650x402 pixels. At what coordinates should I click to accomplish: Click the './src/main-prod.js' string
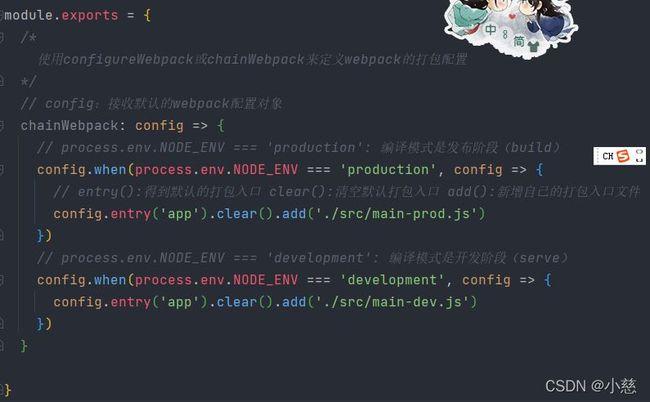coord(396,214)
